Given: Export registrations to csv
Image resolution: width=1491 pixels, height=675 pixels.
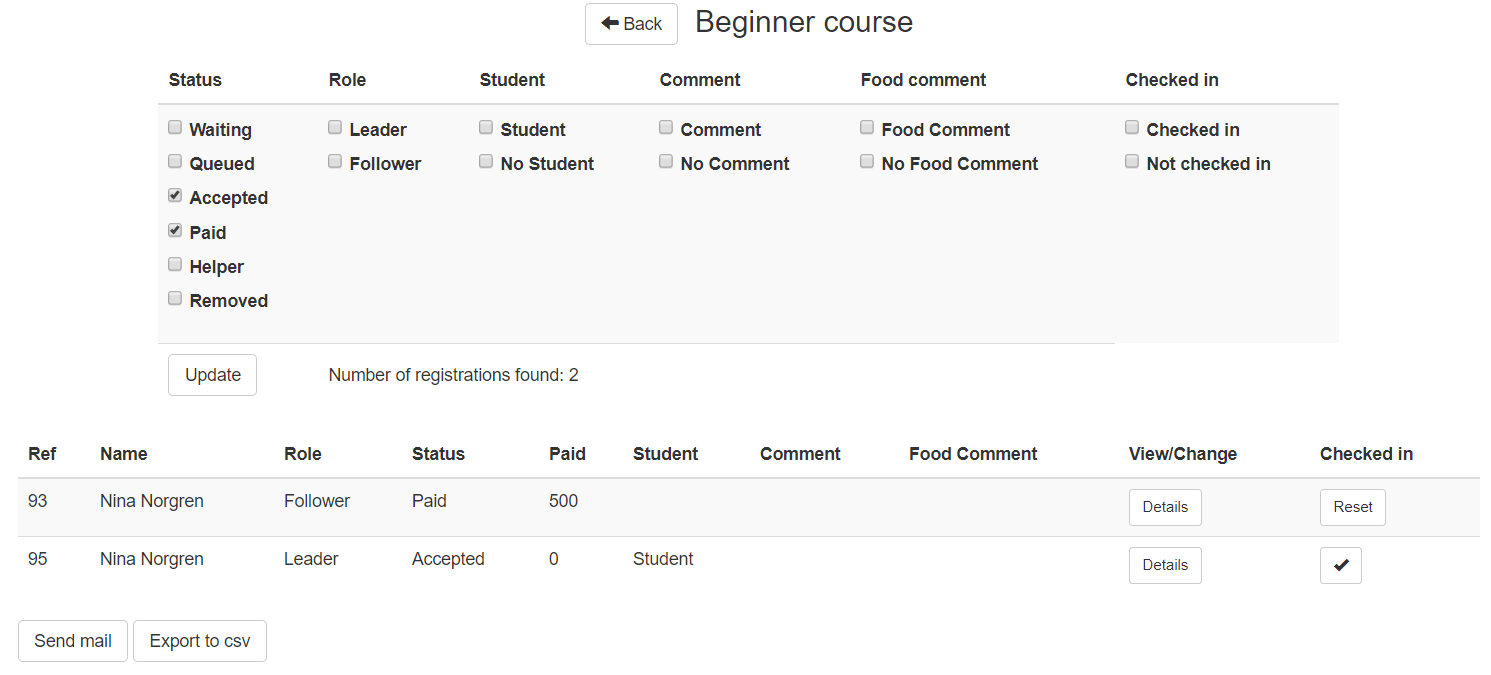Looking at the screenshot, I should pyautogui.click(x=200, y=641).
